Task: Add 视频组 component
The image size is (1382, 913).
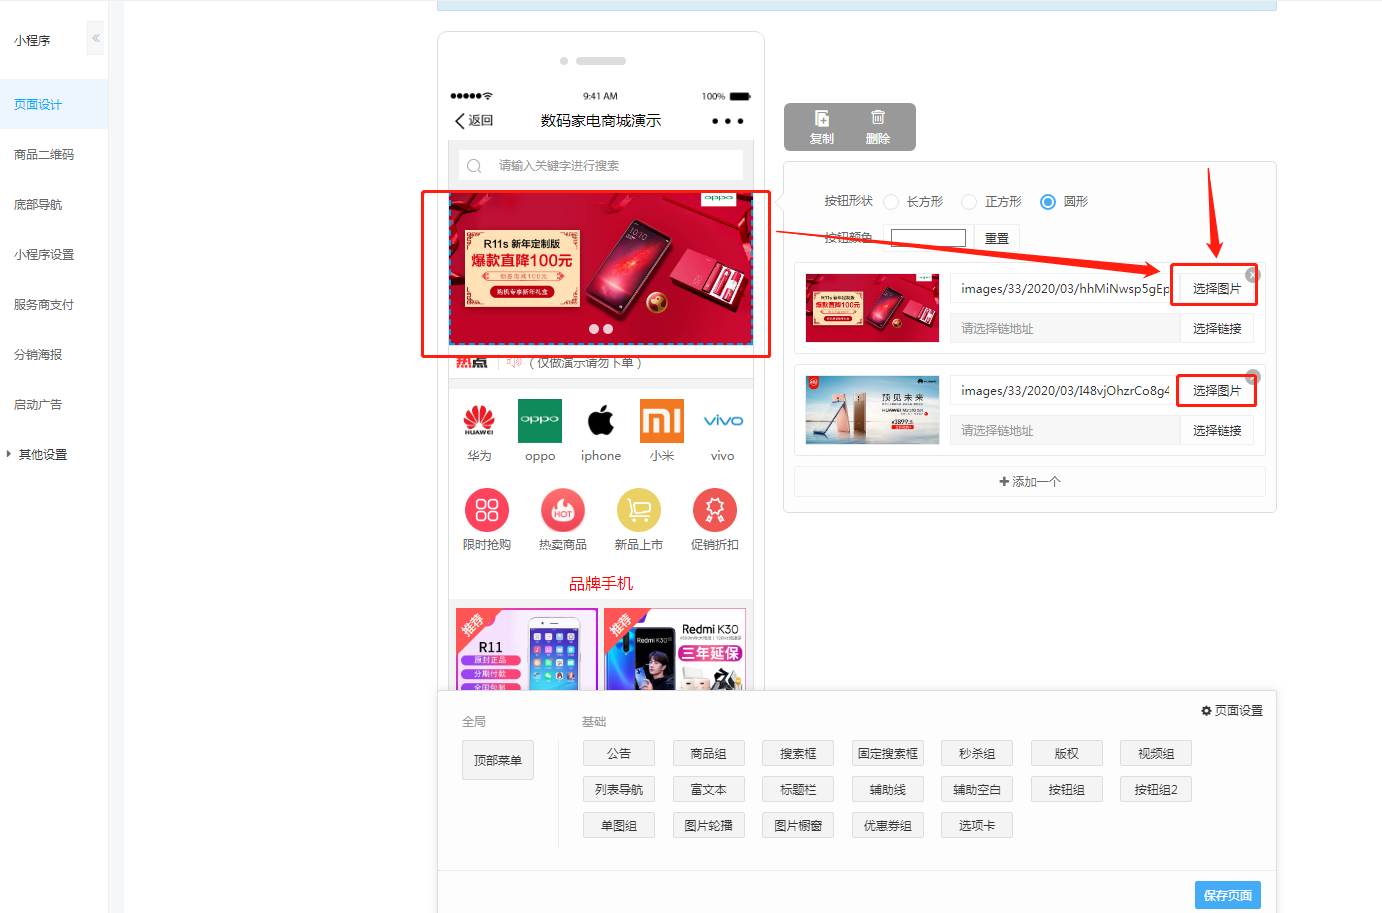Action: click(1156, 754)
